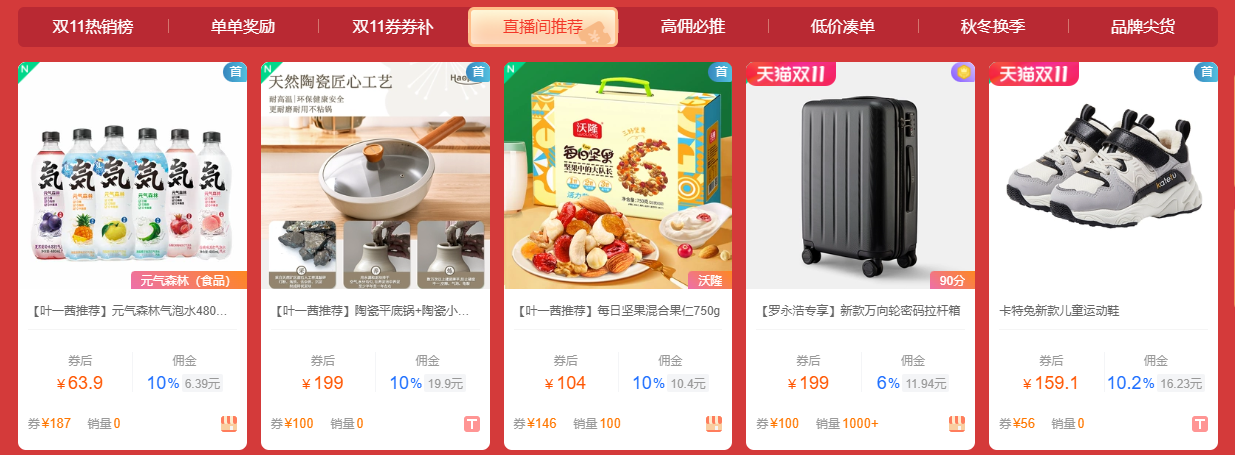Click Taobao T icon on 儿童运动鞋 card

click(1200, 423)
